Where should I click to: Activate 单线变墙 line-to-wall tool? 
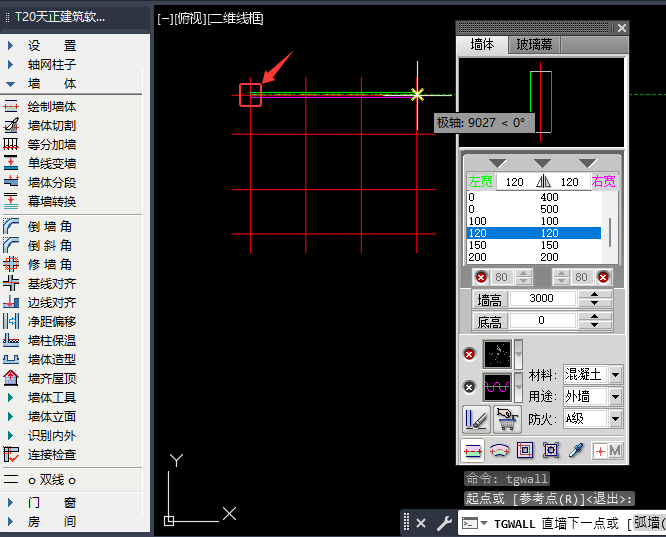coord(40,164)
